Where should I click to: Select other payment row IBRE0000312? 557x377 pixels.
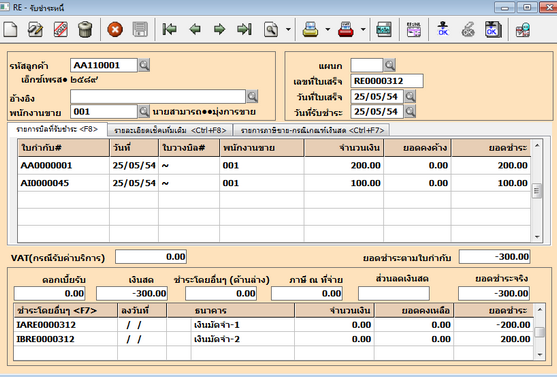(274, 339)
